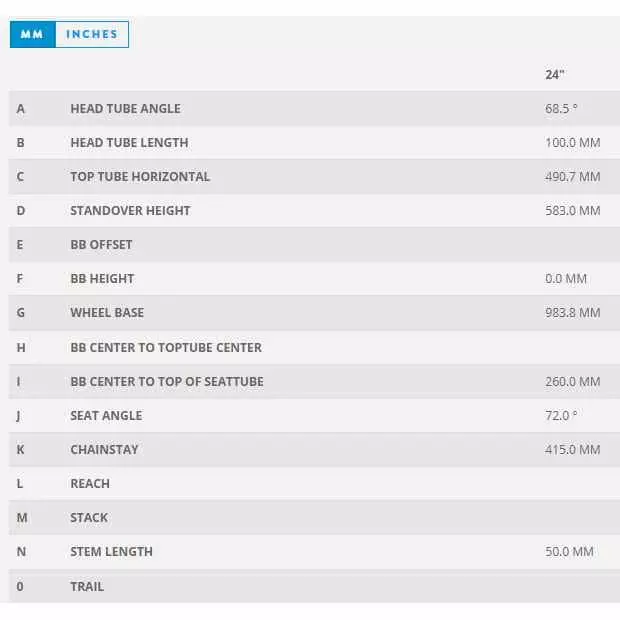Image resolution: width=620 pixels, height=620 pixels.
Task: Select the REACH row label
Action: [90, 483]
